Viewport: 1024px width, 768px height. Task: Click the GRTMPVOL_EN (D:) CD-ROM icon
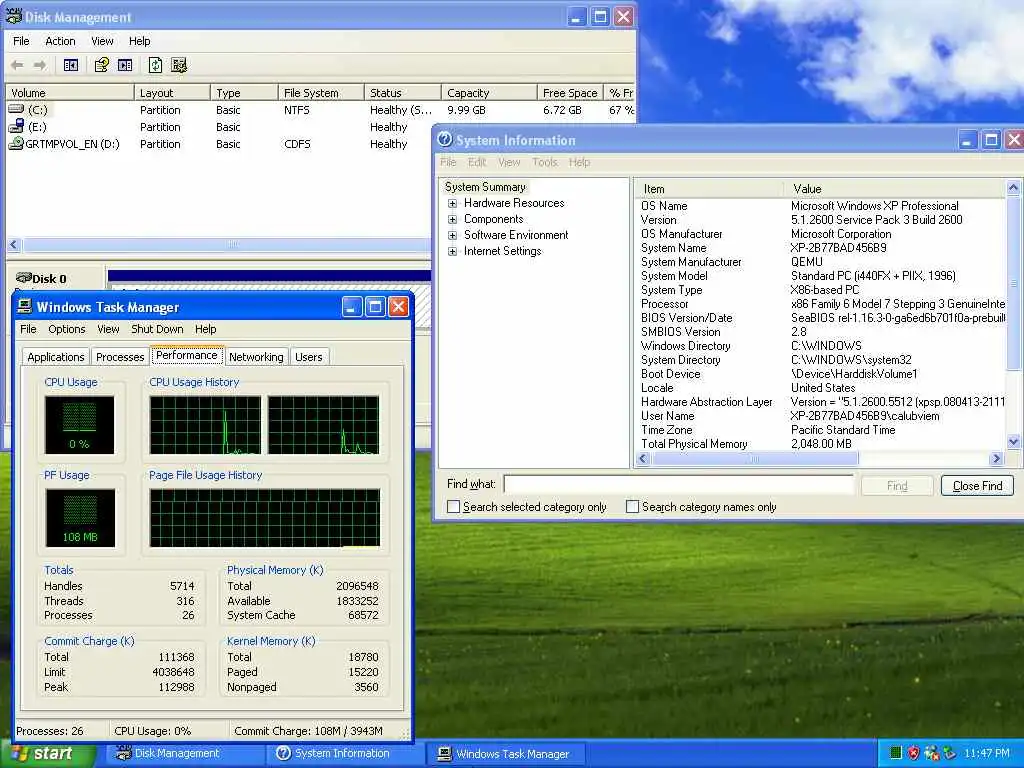tap(16, 143)
